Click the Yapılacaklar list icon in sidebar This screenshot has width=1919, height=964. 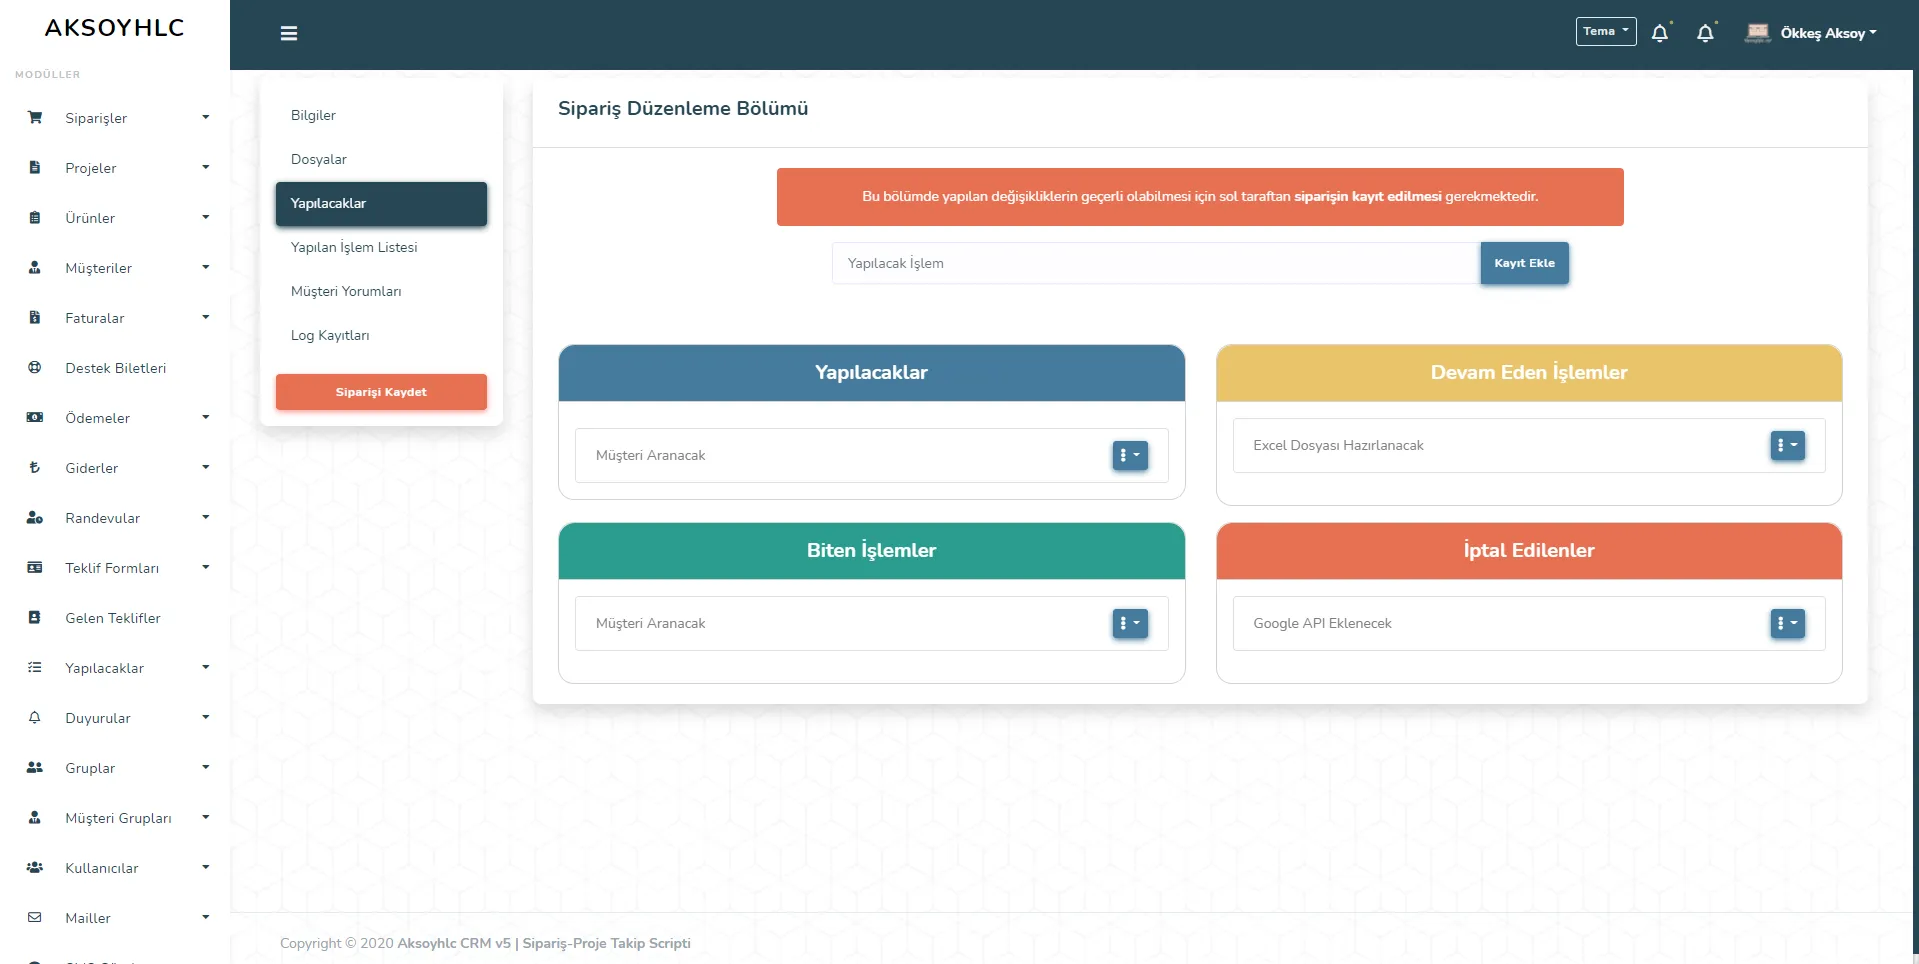[x=35, y=667]
